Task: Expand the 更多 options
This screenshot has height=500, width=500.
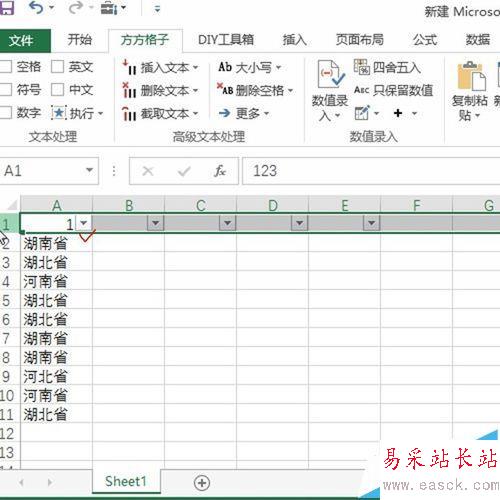Action: click(x=244, y=113)
